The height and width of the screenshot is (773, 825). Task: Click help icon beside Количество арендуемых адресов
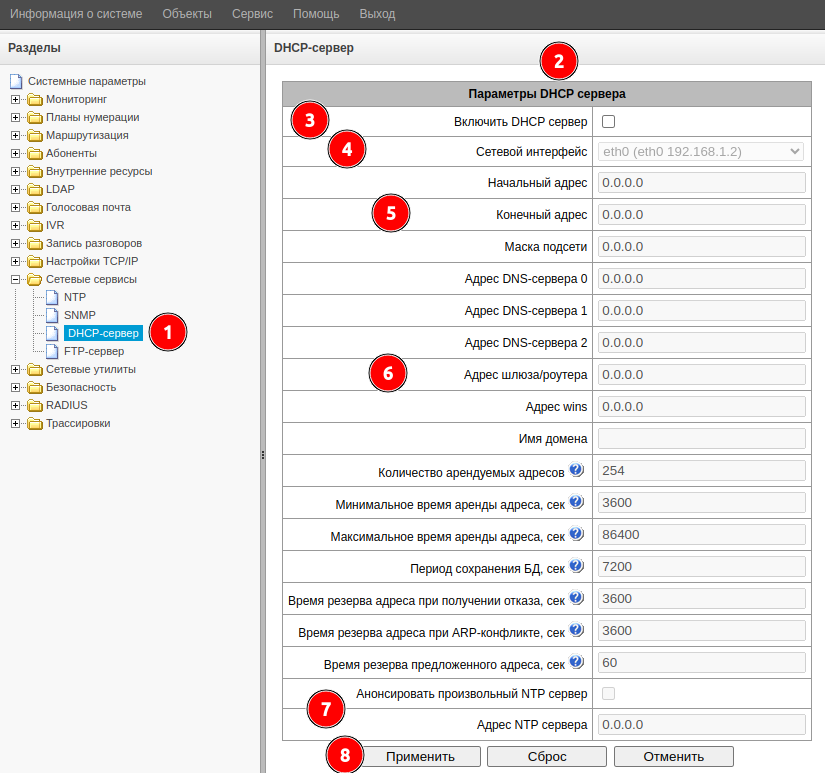click(576, 470)
